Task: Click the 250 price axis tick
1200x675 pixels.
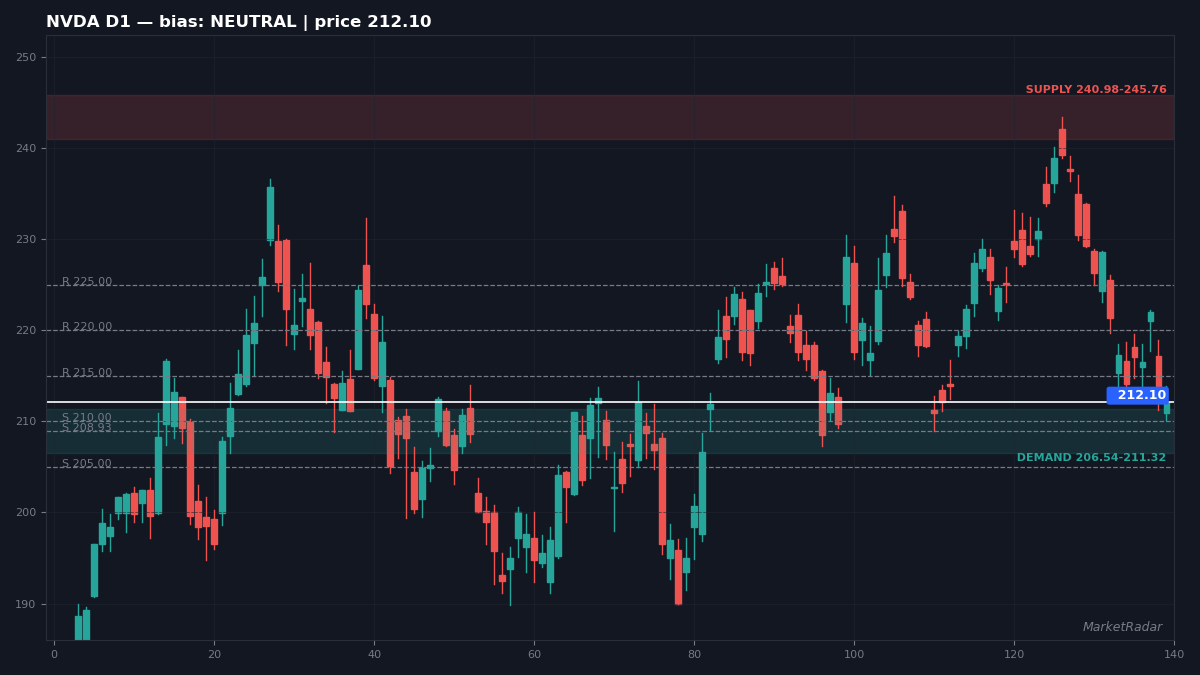Action: [x=26, y=57]
